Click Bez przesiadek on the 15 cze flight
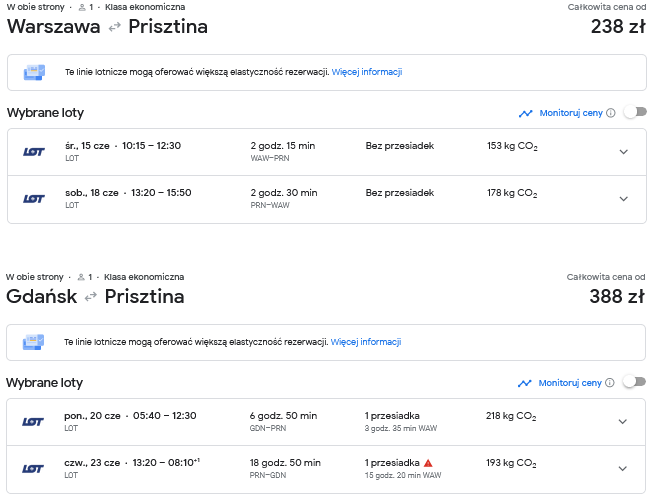The width and height of the screenshot is (653, 500). (400, 146)
